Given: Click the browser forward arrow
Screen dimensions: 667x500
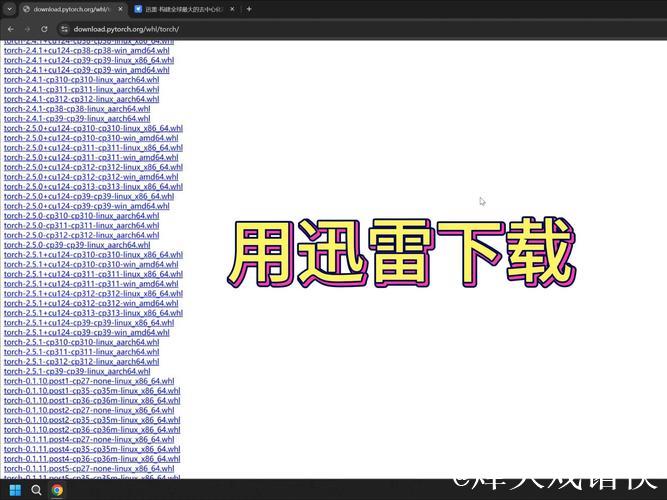Looking at the screenshot, I should click(27, 29).
